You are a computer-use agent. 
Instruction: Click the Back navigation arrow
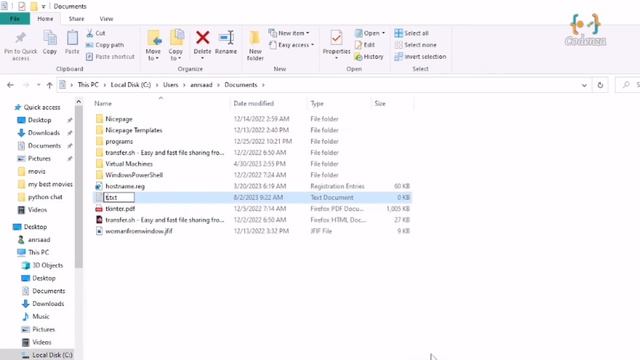pyautogui.click(x=10, y=85)
